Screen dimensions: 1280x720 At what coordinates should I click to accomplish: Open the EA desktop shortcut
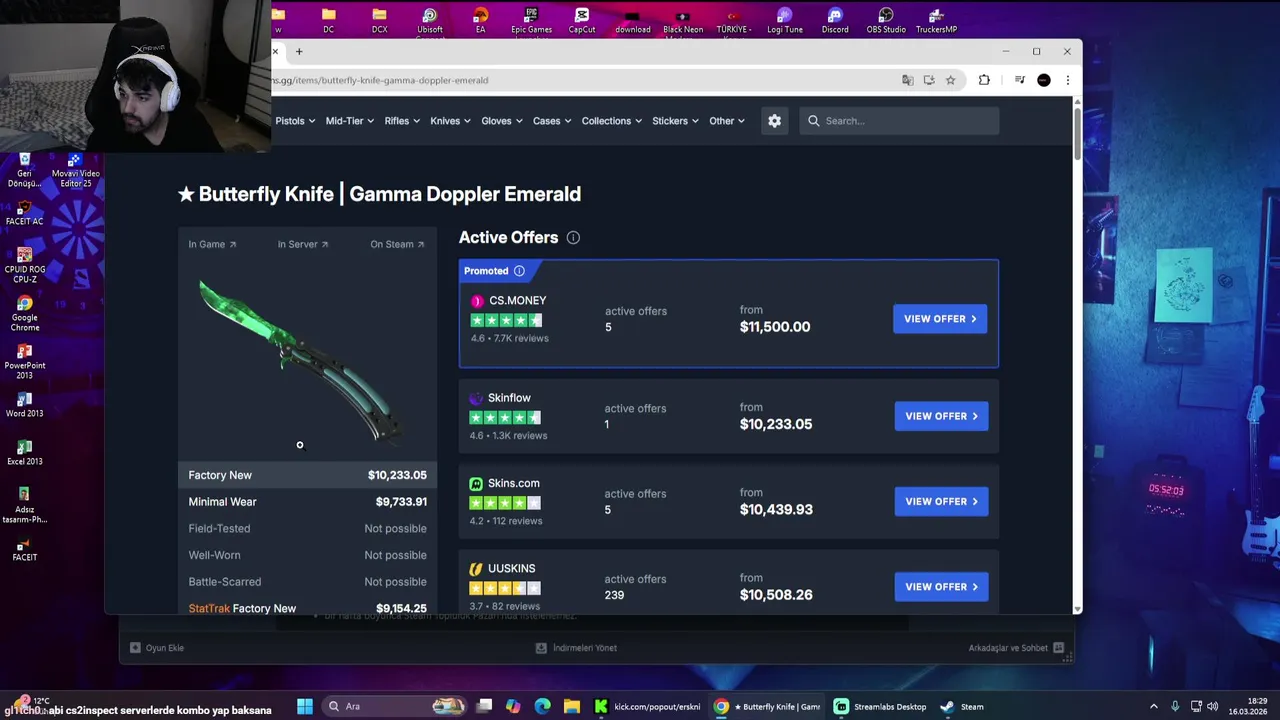tap(481, 20)
